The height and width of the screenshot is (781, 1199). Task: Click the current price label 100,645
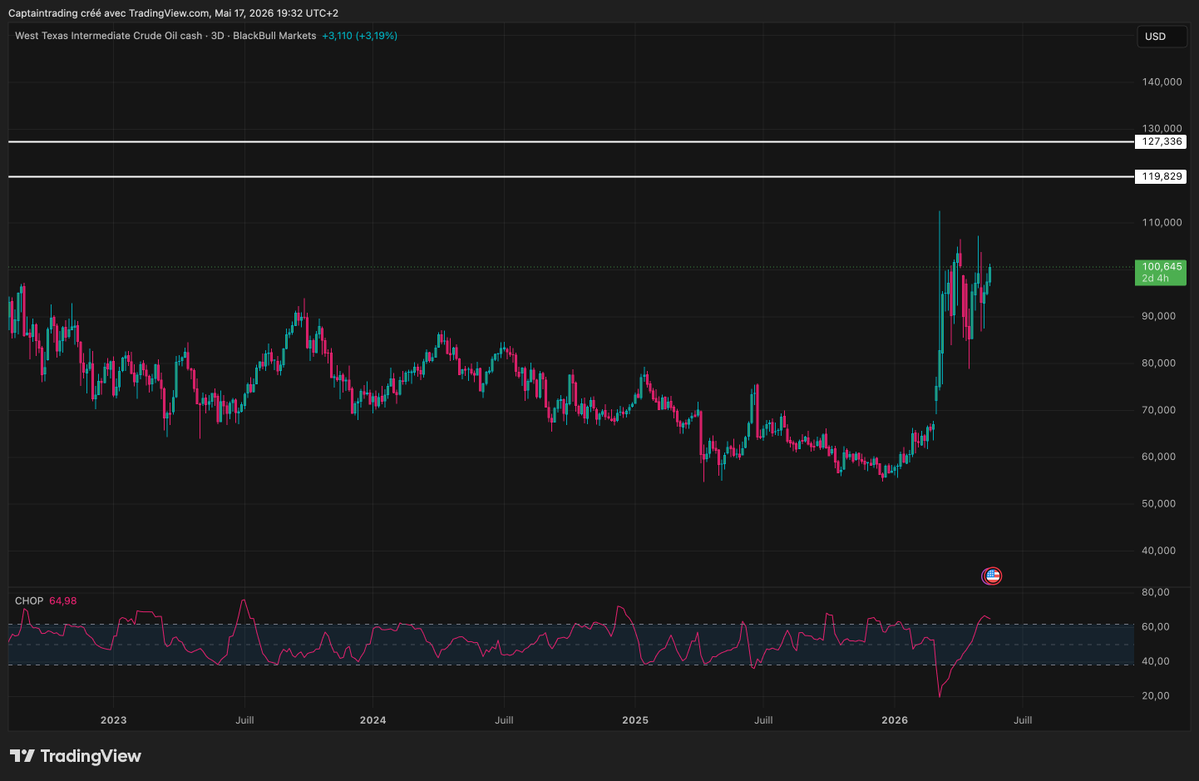tap(1161, 272)
